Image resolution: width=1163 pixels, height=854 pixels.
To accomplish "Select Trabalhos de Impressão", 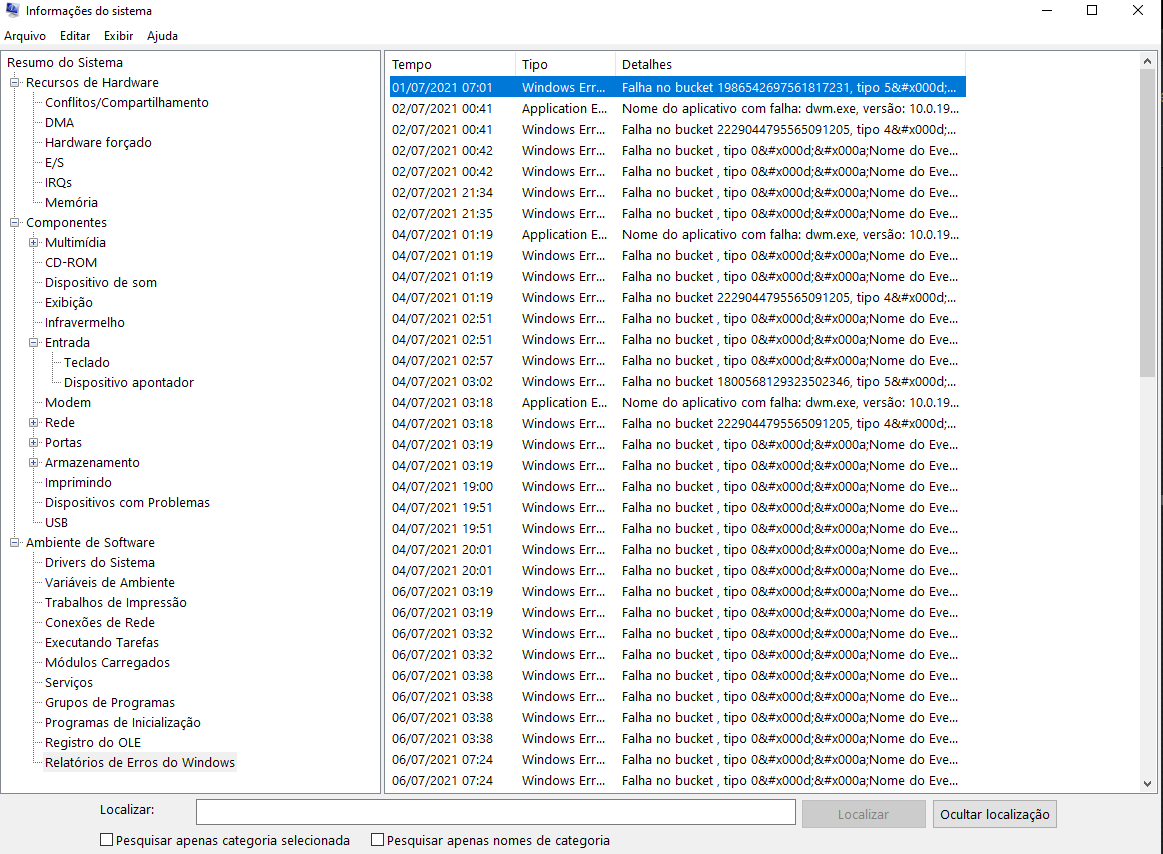I will tap(116, 603).
